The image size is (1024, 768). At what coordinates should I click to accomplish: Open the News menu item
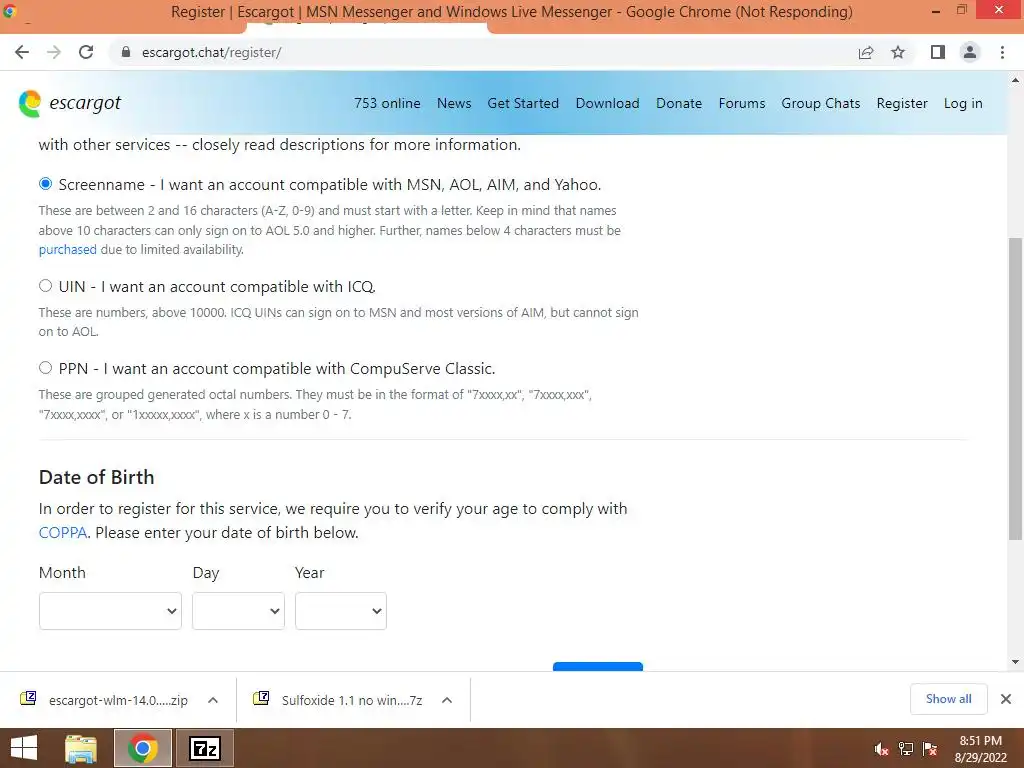[454, 103]
